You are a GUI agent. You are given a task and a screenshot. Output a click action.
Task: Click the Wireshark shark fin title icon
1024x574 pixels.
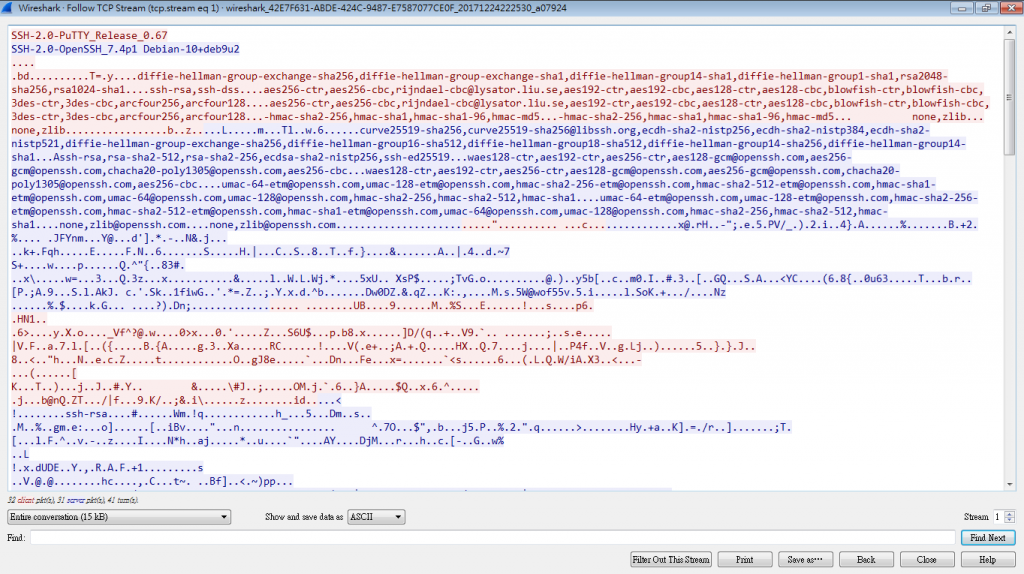pos(7,8)
